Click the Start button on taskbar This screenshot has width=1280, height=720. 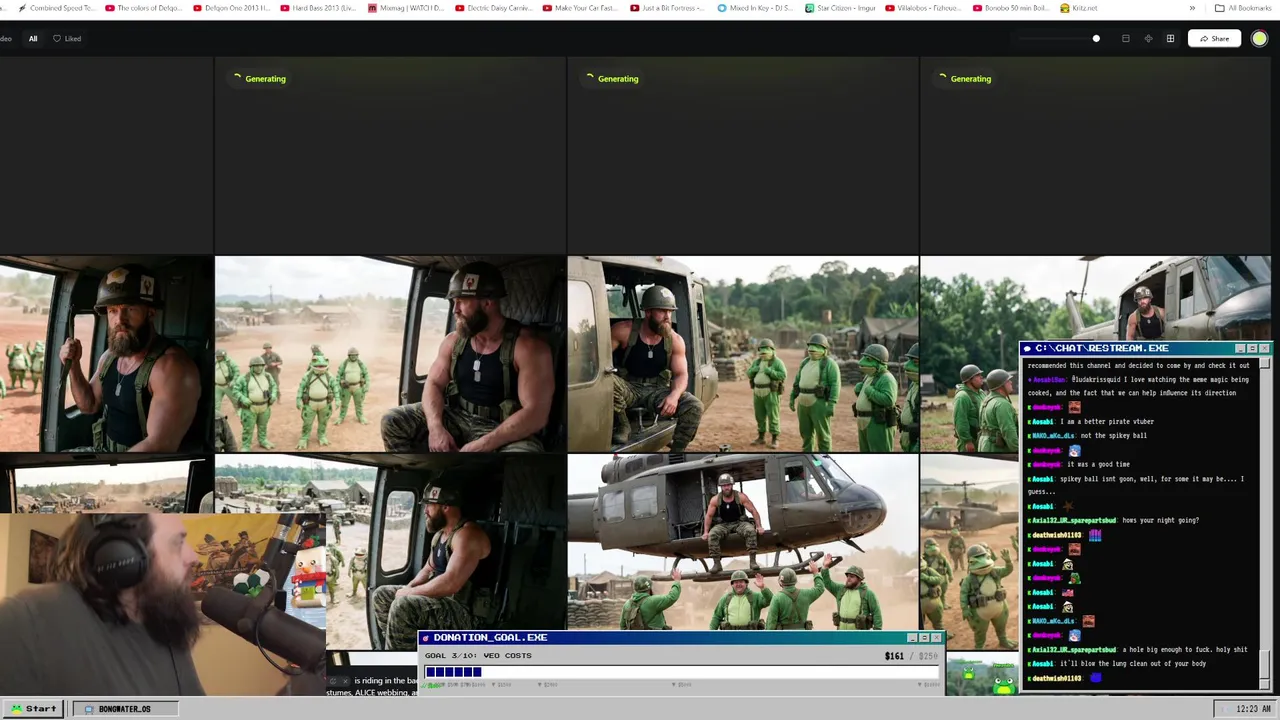34,708
